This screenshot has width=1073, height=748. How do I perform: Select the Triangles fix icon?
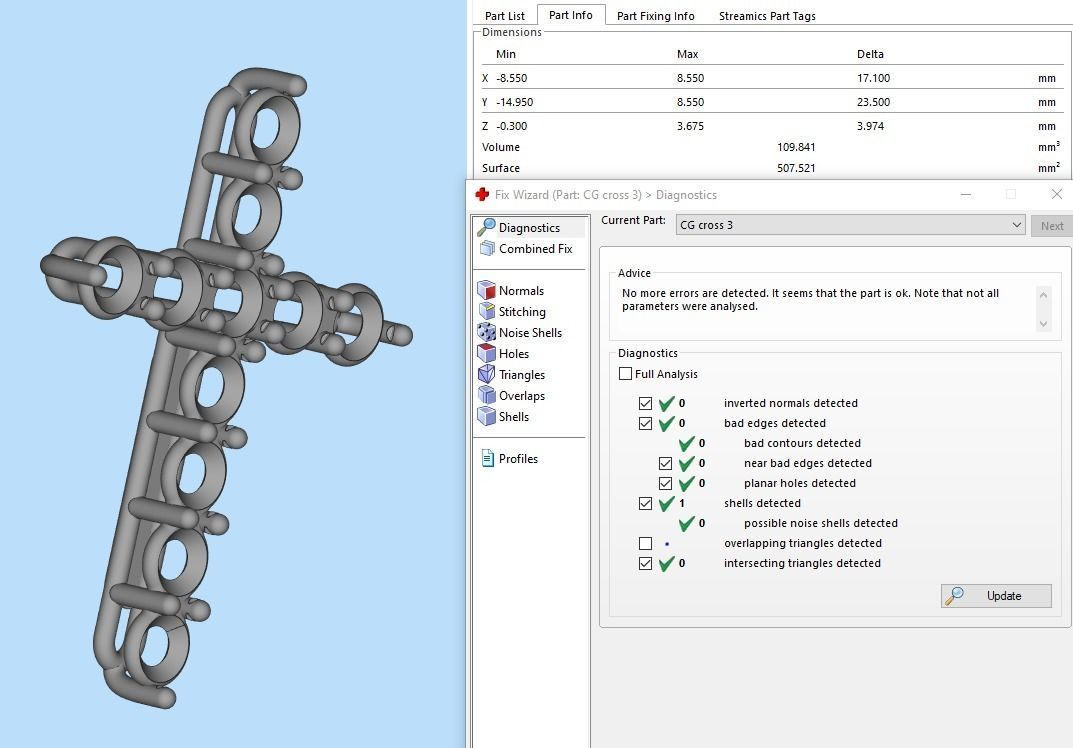tap(486, 374)
